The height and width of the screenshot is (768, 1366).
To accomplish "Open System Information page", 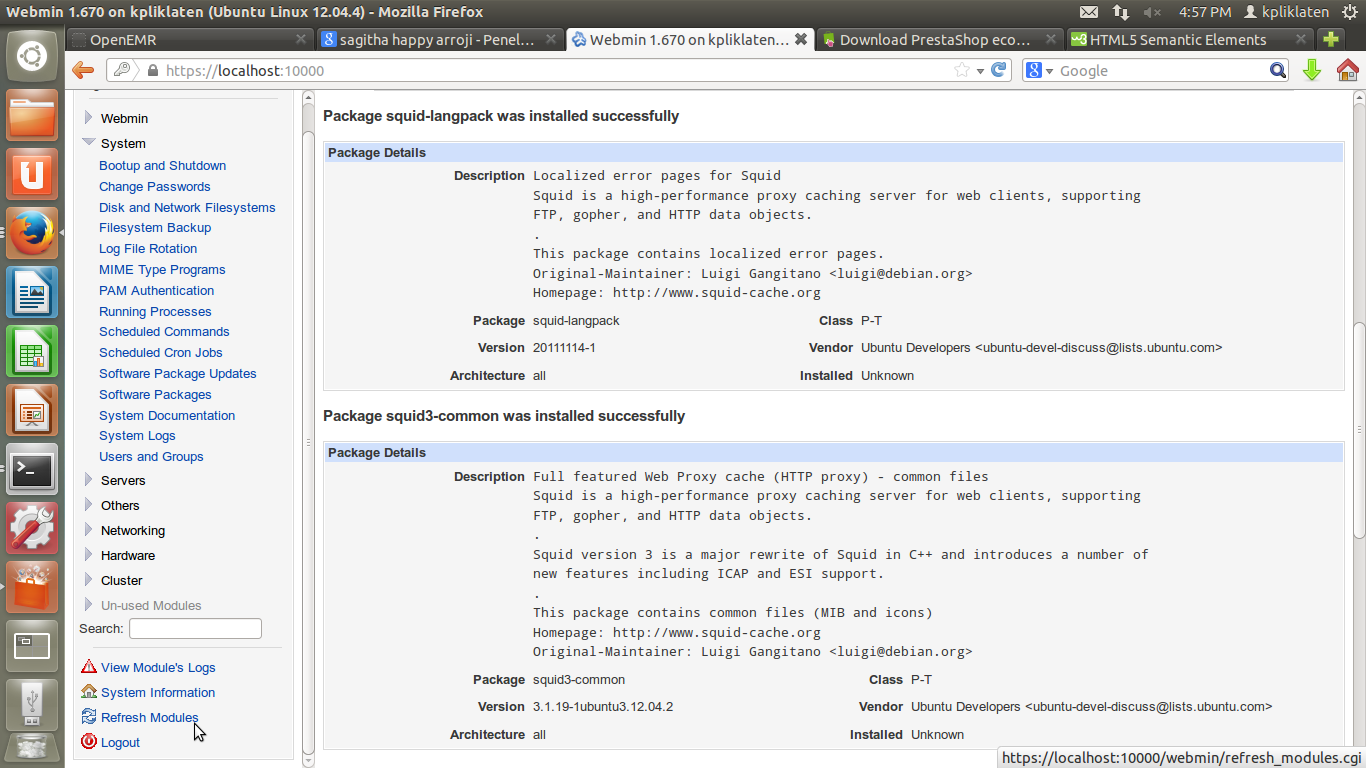I will [x=158, y=693].
